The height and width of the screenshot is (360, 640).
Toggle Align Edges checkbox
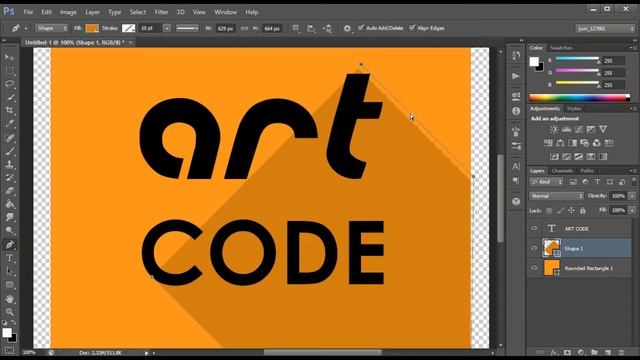pos(412,28)
